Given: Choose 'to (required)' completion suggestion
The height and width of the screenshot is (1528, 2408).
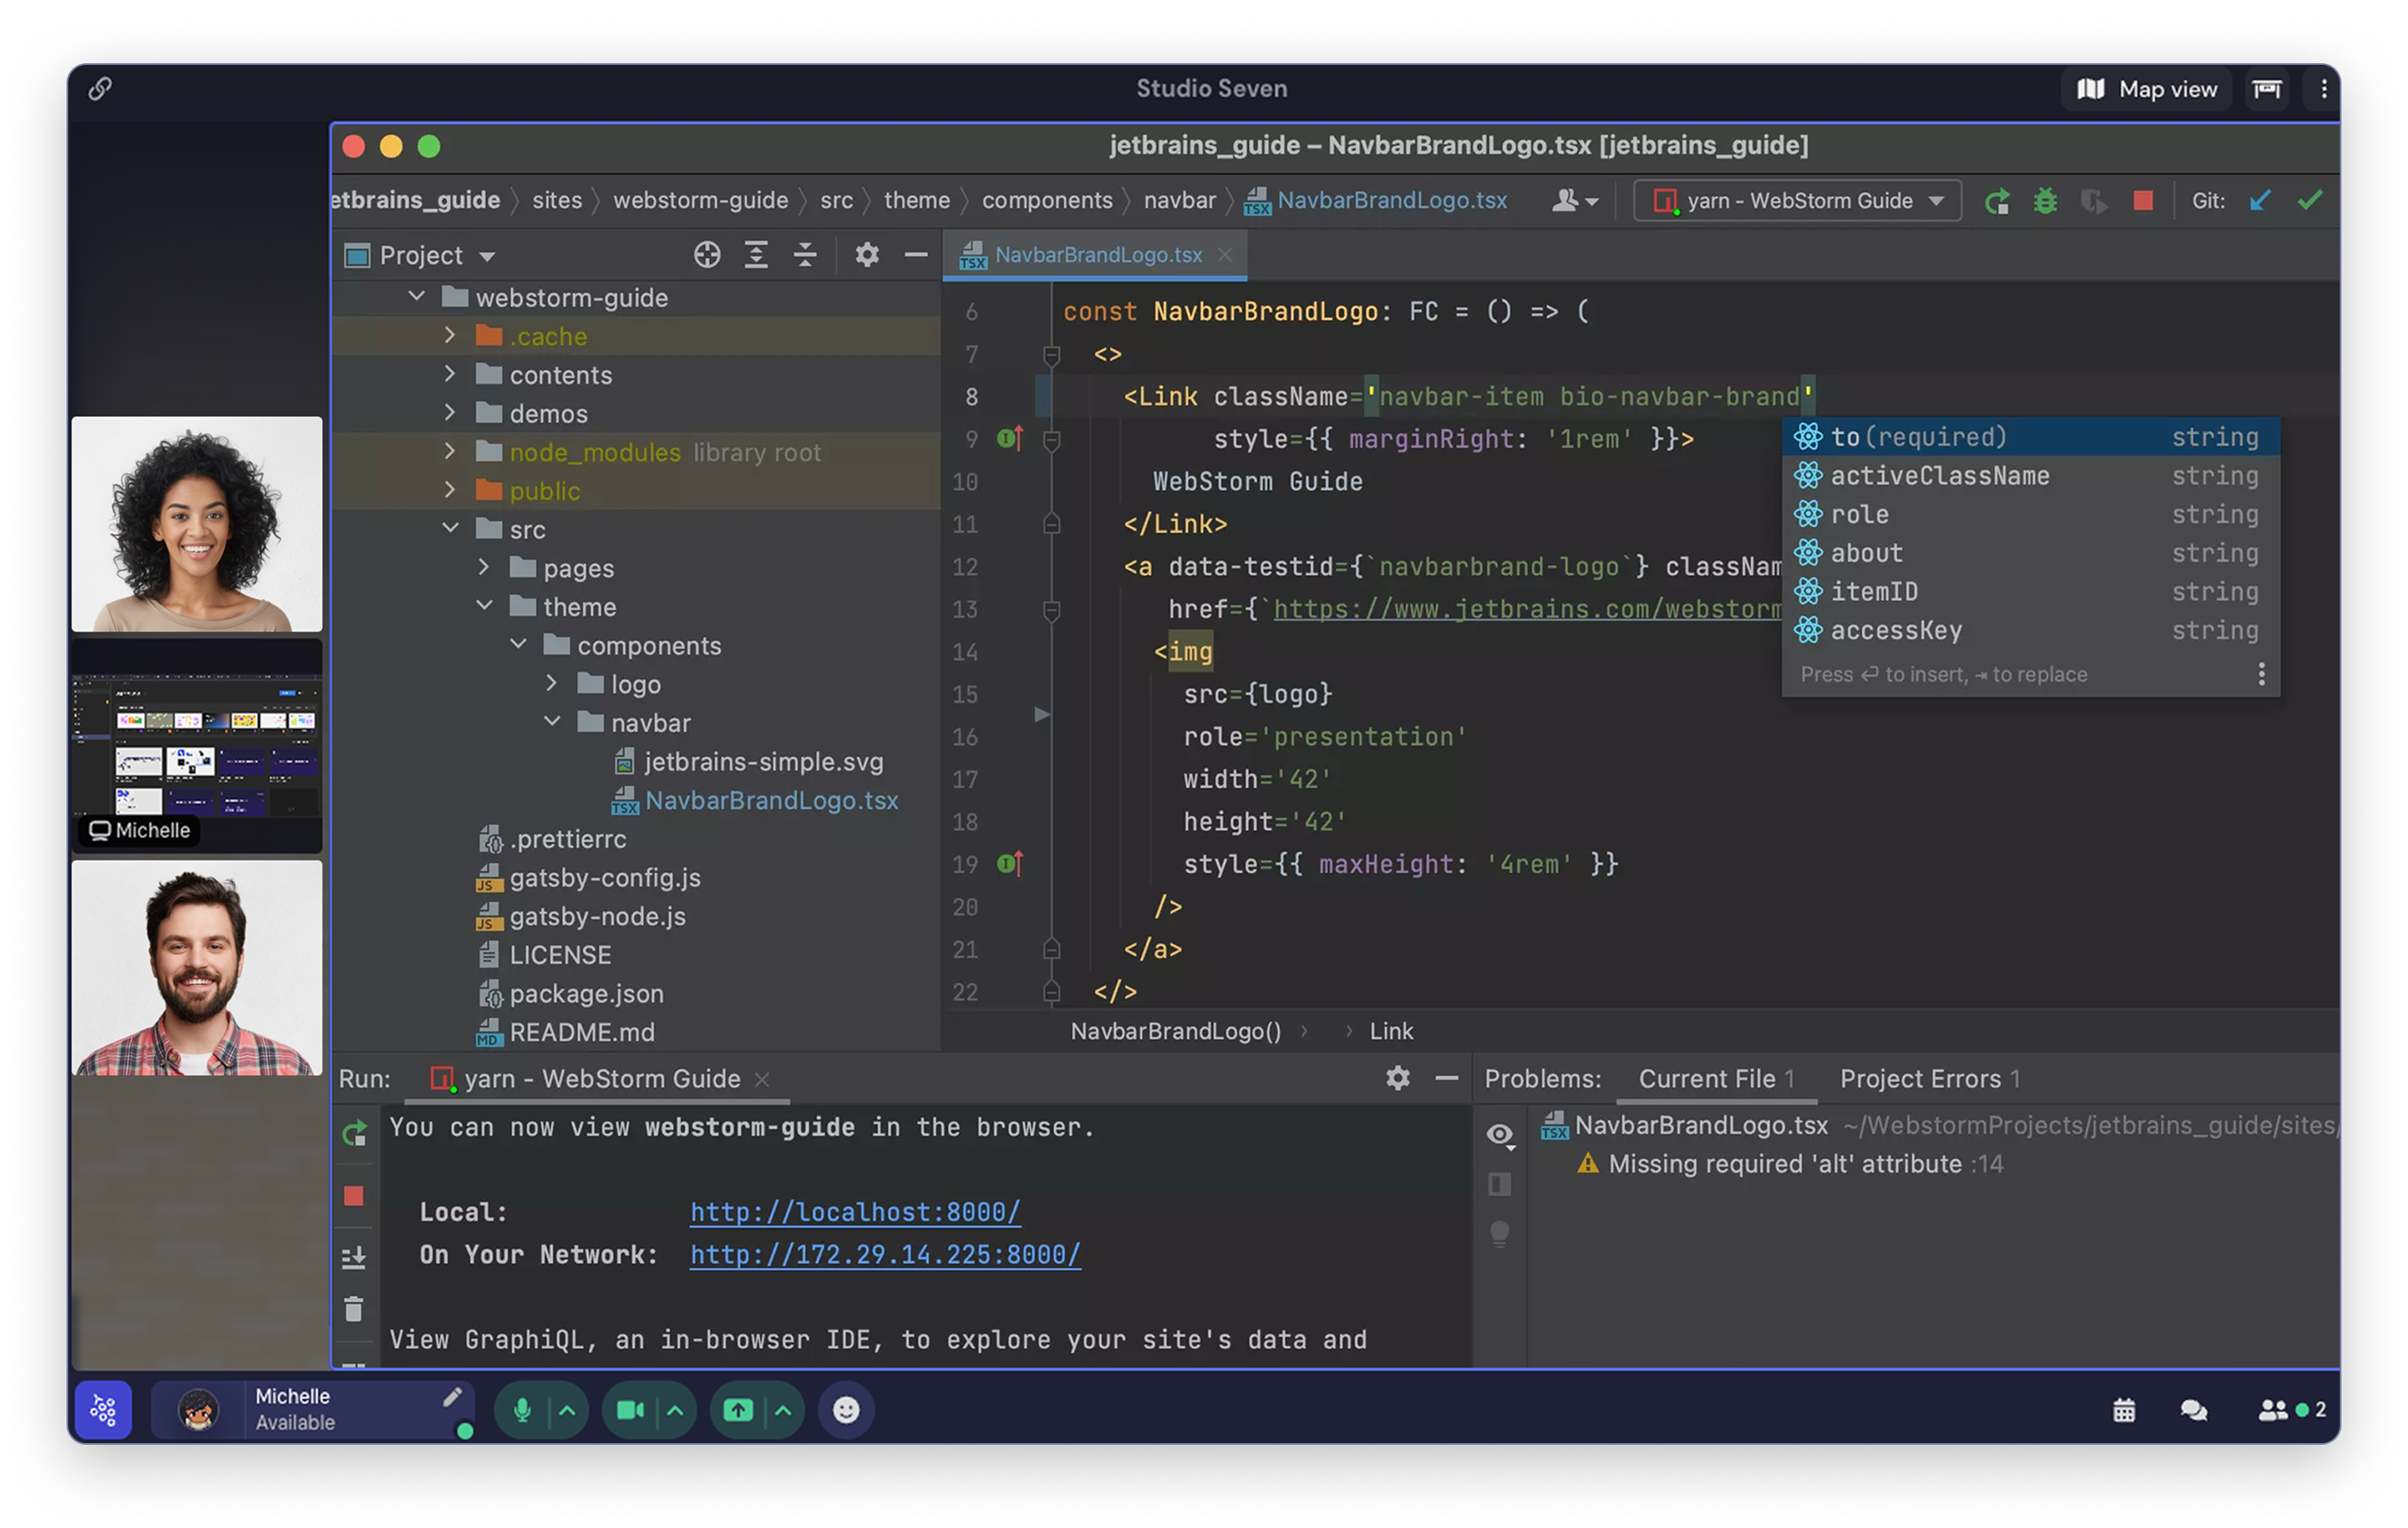Looking at the screenshot, I should [2030, 437].
